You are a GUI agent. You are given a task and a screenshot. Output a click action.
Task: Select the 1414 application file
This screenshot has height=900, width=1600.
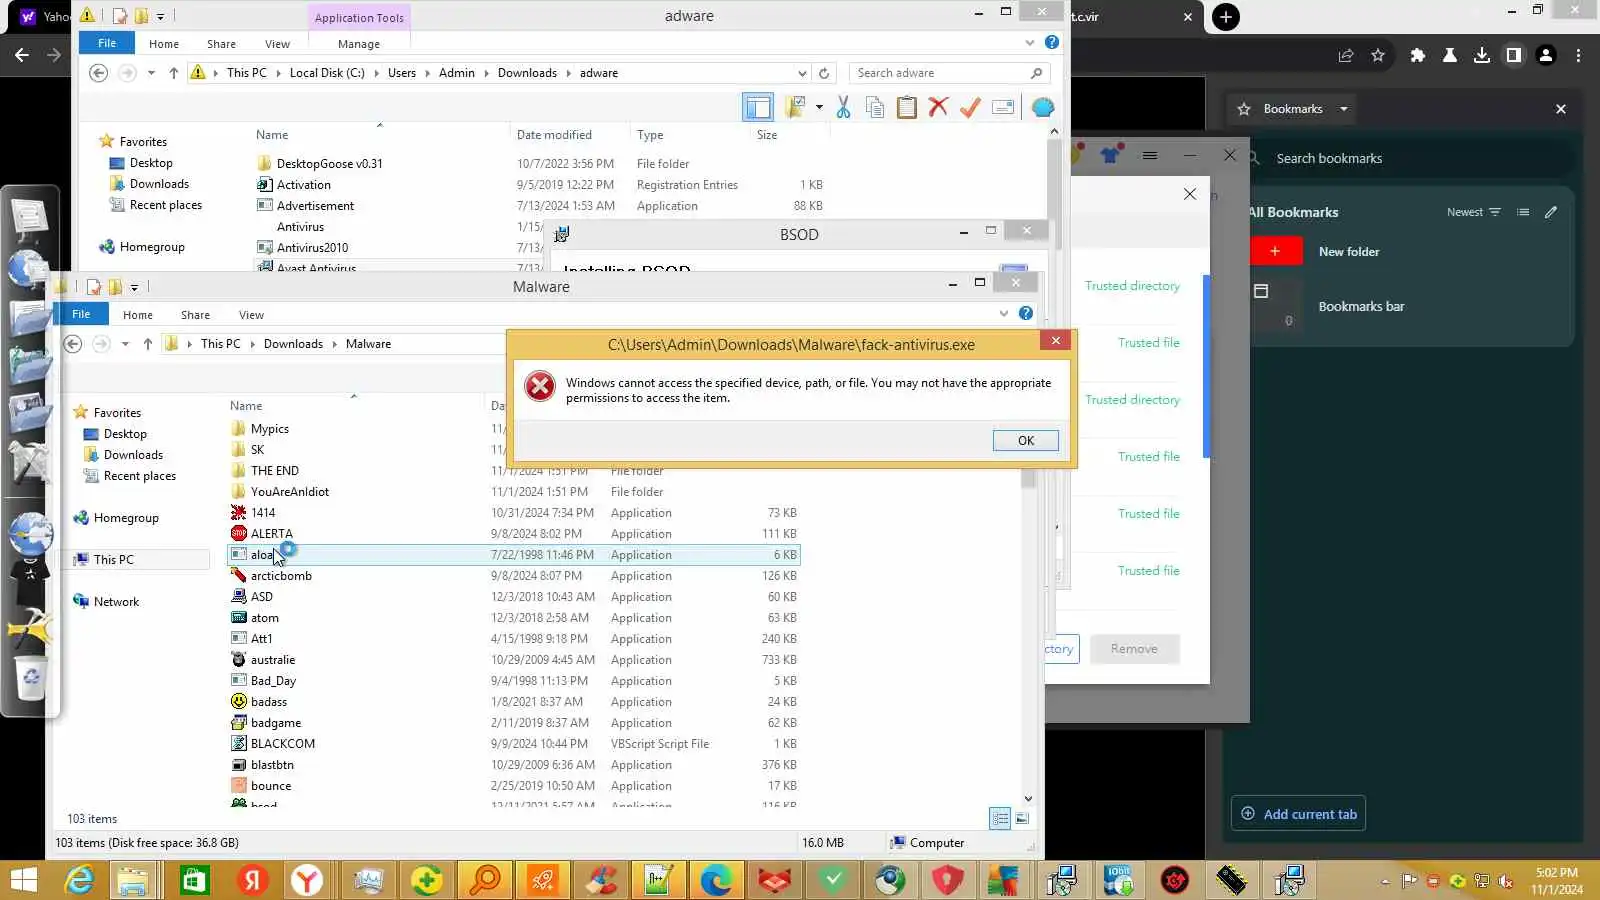tap(262, 513)
